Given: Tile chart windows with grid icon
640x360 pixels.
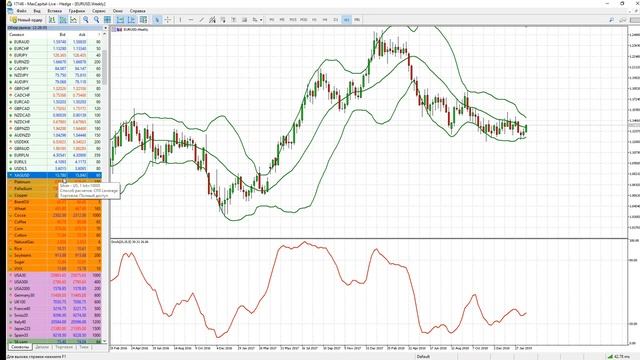Looking at the screenshot, I should tap(107, 20).
